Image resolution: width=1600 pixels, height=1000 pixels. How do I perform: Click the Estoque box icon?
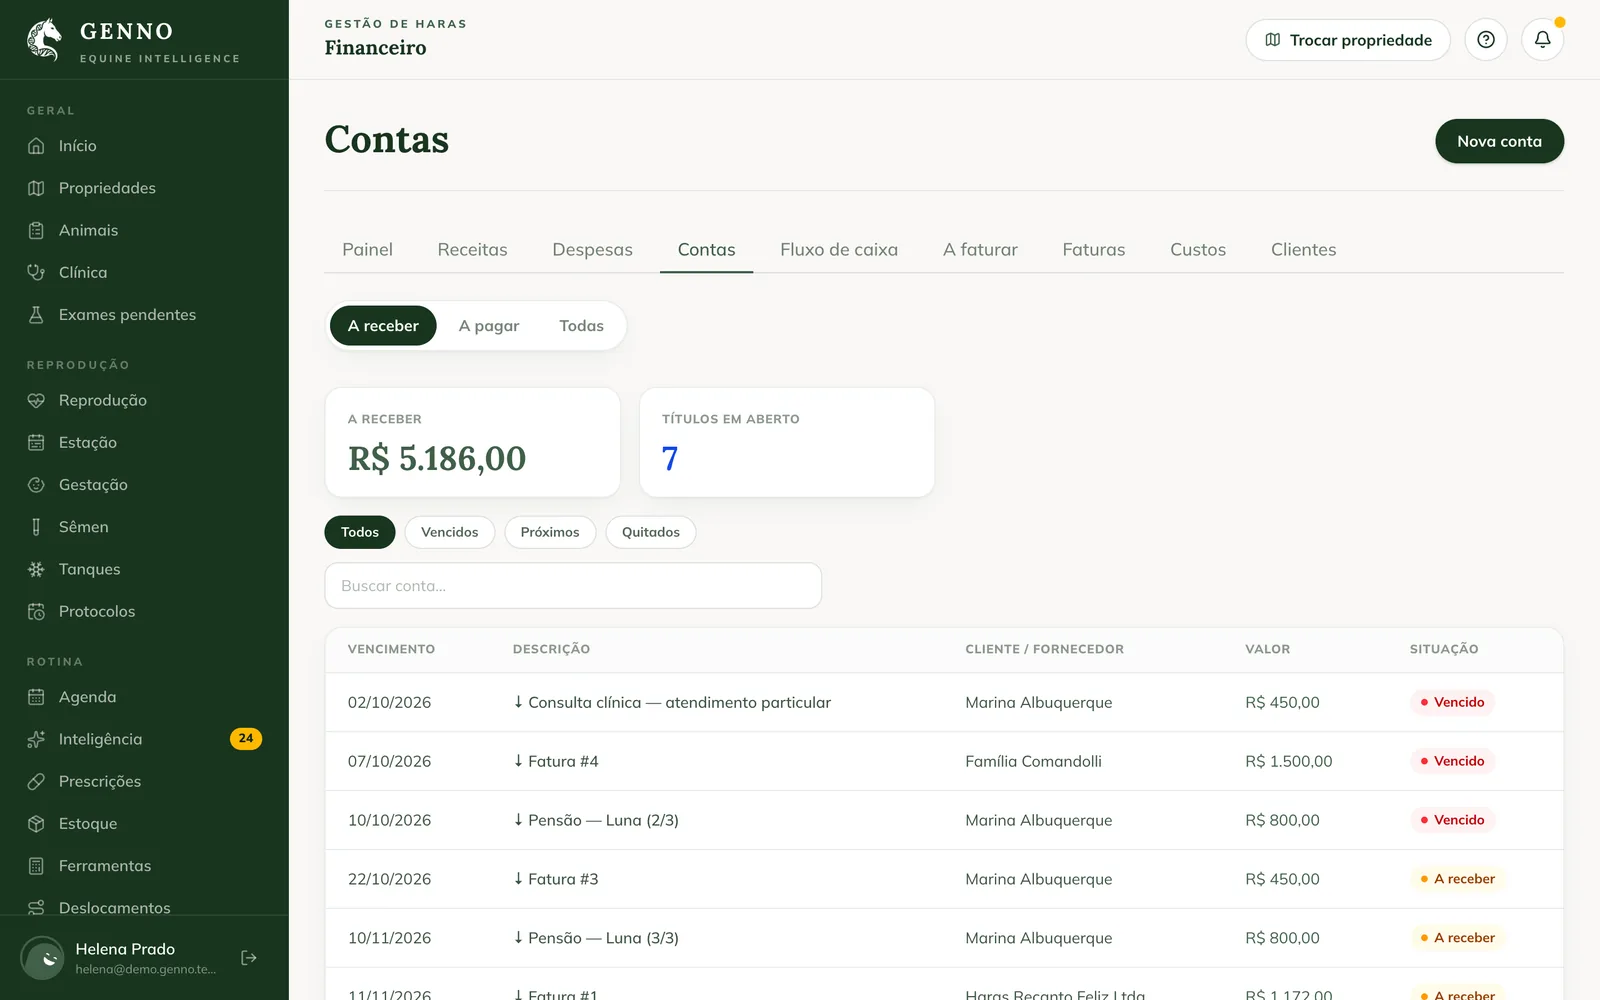(36, 824)
